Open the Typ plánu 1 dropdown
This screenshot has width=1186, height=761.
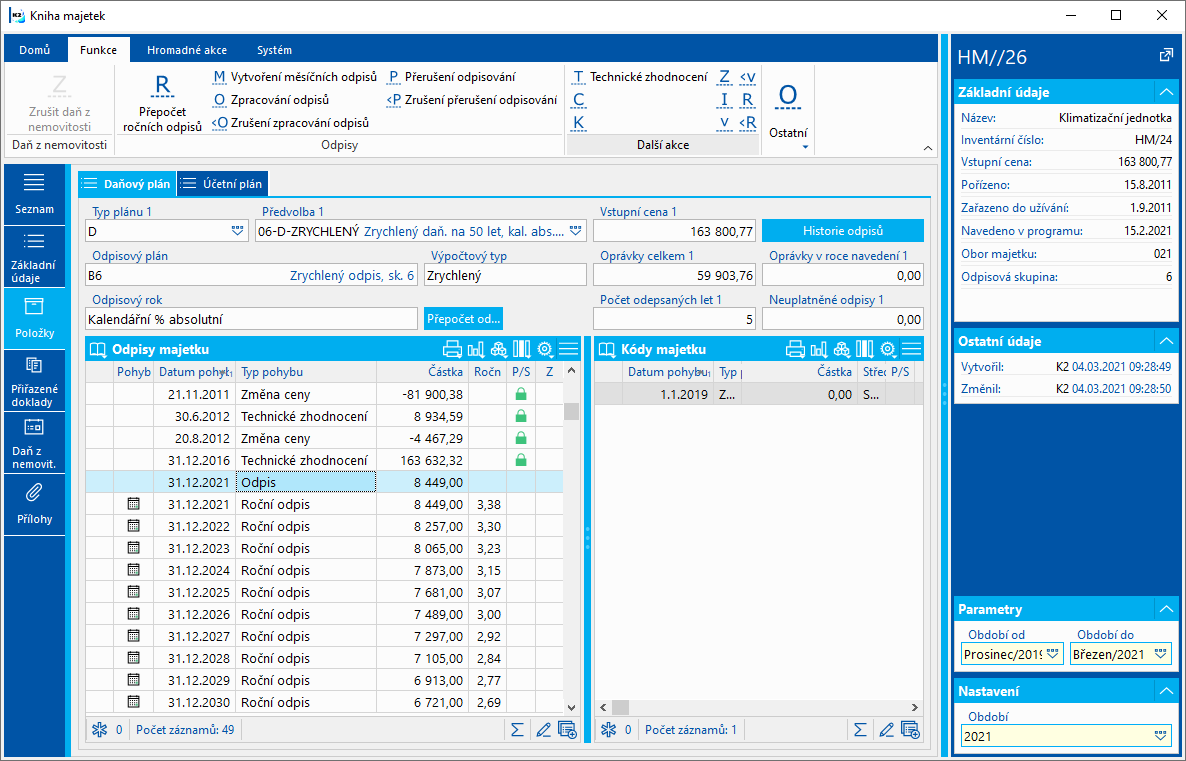point(238,231)
